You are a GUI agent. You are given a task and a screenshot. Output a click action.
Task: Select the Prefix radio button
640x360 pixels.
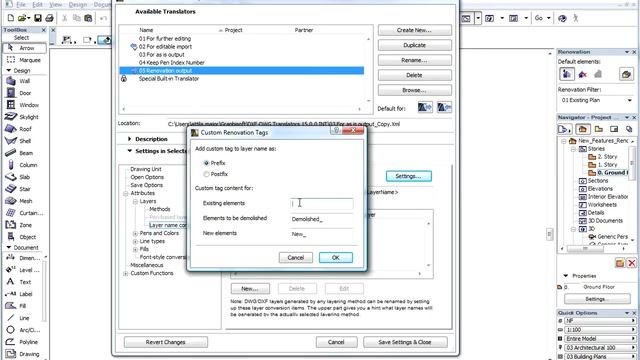207,163
